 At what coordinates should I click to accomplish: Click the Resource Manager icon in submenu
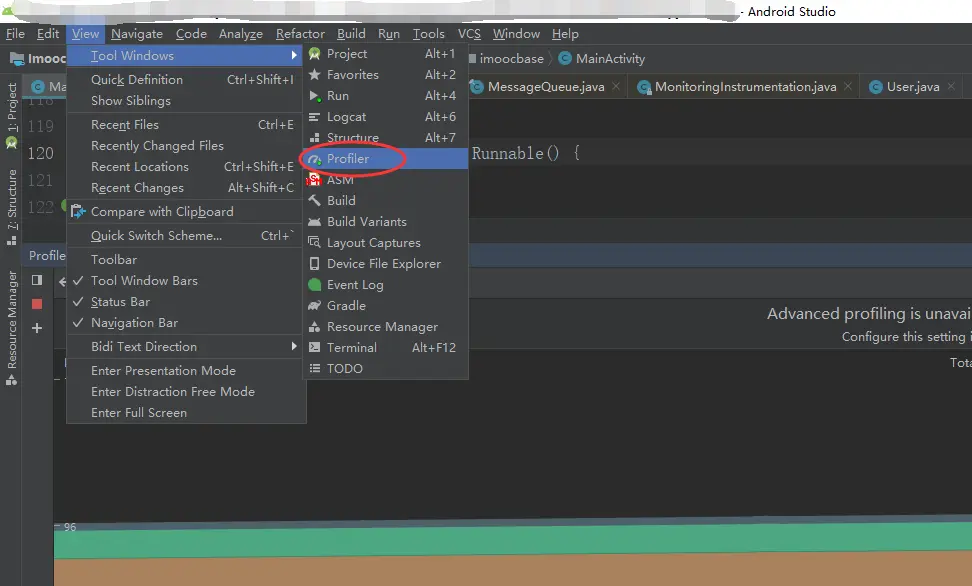[314, 327]
